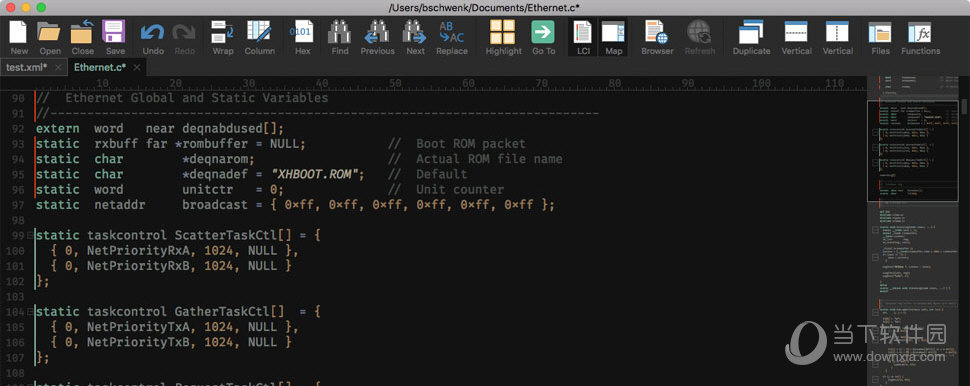Show the Functions list panel

pos(921,37)
